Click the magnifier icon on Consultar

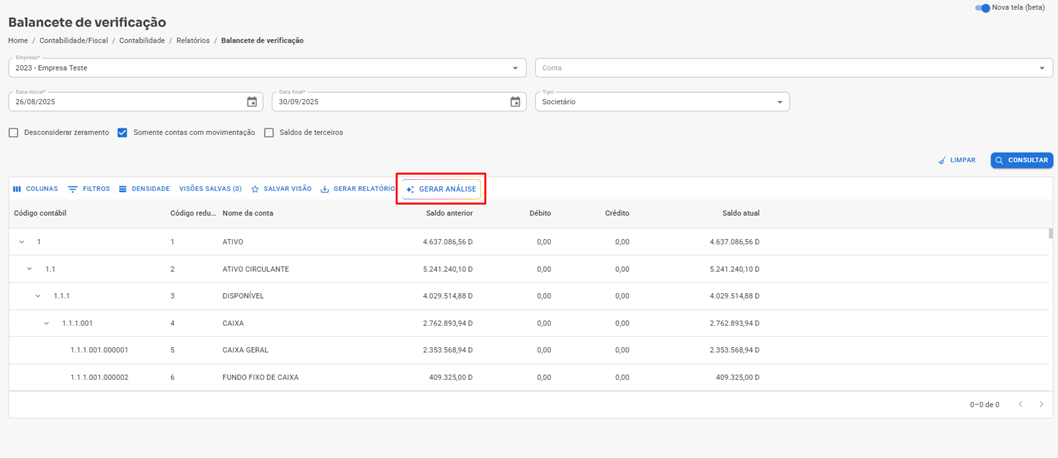[999, 161]
